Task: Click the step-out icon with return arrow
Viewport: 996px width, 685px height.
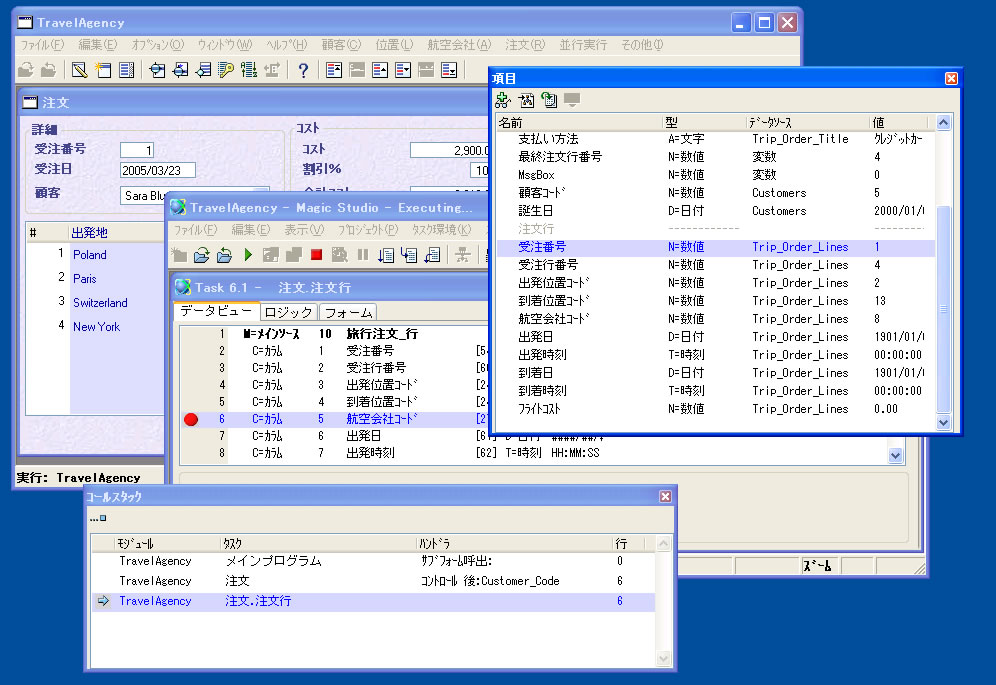Action: [432, 255]
